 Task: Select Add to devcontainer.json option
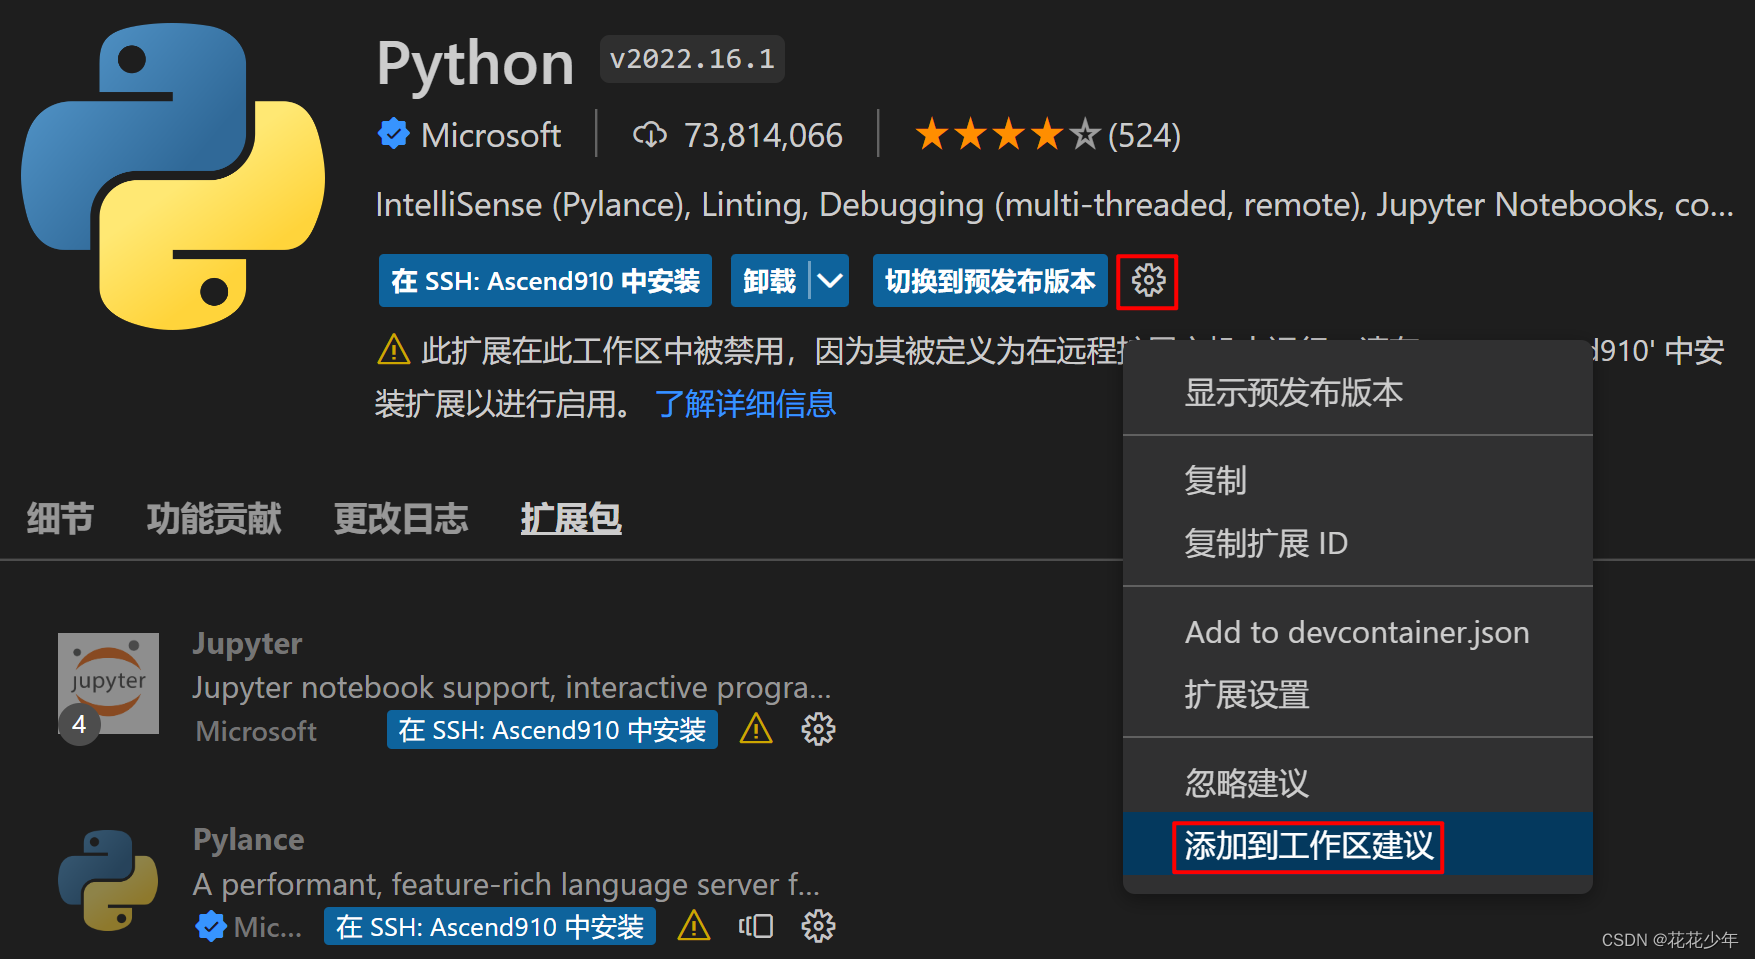(1357, 632)
